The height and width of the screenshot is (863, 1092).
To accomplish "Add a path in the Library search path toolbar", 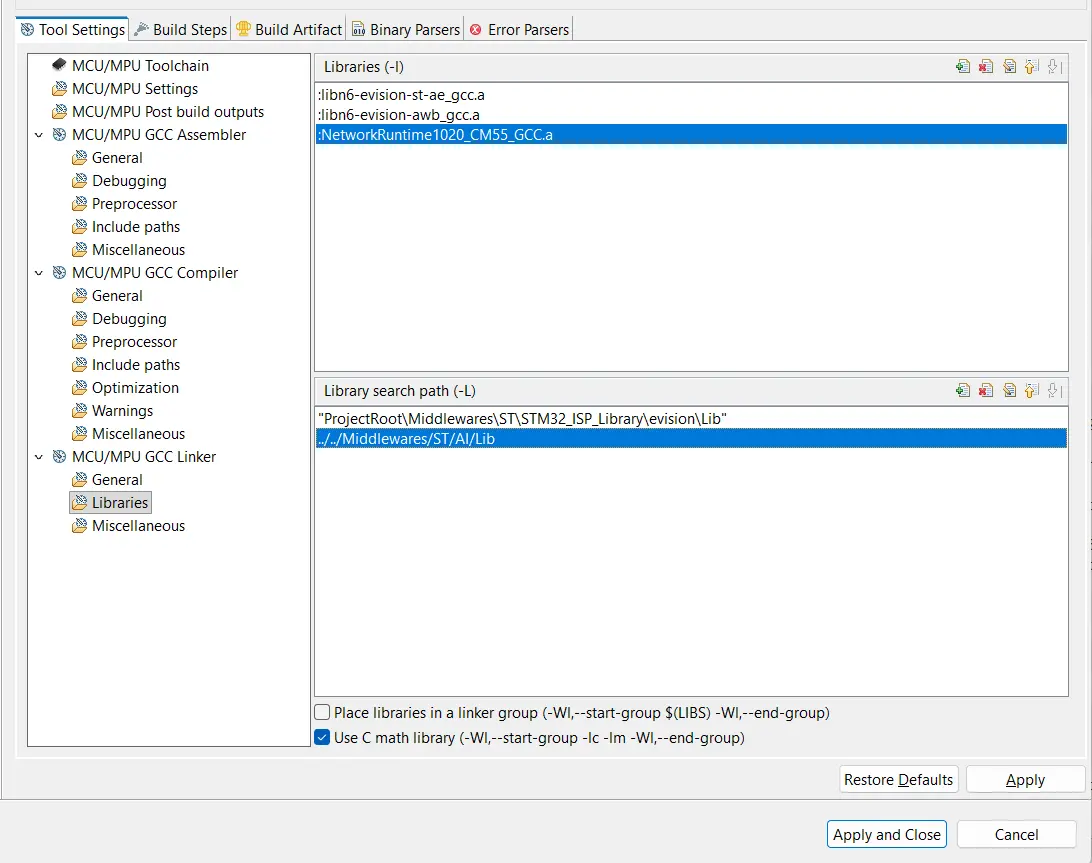I will [963, 391].
